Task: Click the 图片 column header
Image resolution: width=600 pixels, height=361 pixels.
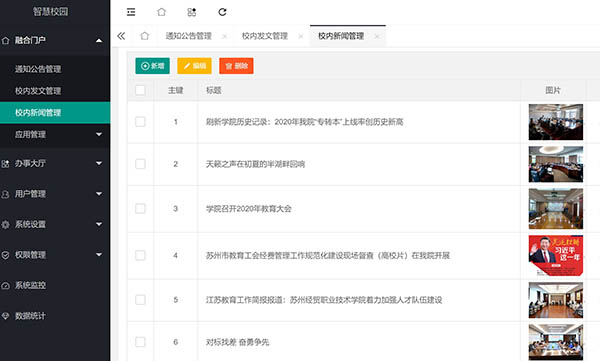Action: click(x=553, y=90)
